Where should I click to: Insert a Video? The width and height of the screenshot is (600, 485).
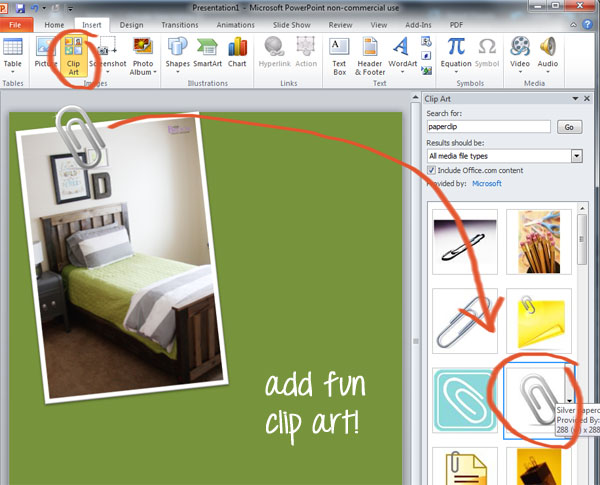point(520,56)
